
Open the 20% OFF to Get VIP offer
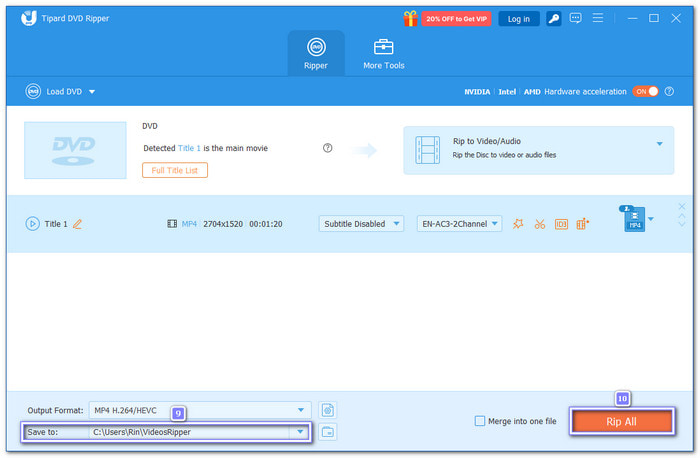click(x=456, y=19)
